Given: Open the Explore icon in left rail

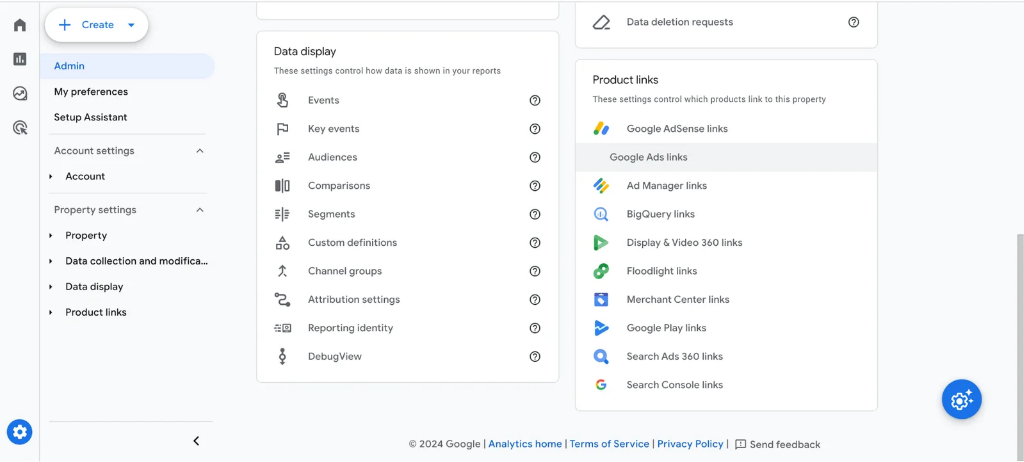Looking at the screenshot, I should tap(20, 93).
